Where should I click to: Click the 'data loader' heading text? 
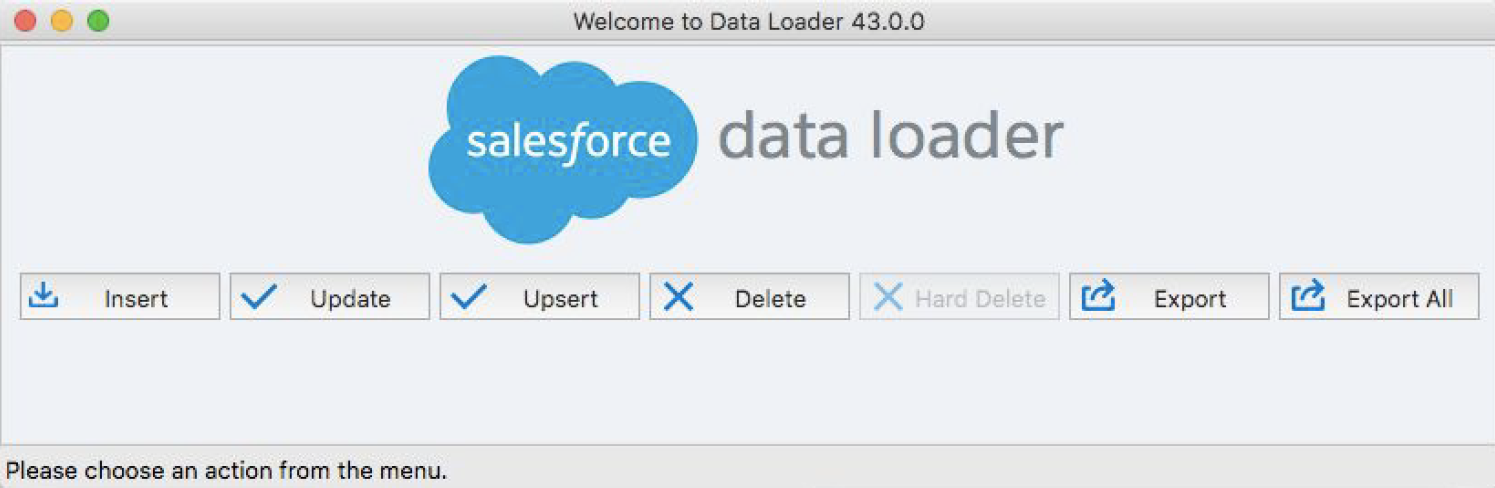890,136
